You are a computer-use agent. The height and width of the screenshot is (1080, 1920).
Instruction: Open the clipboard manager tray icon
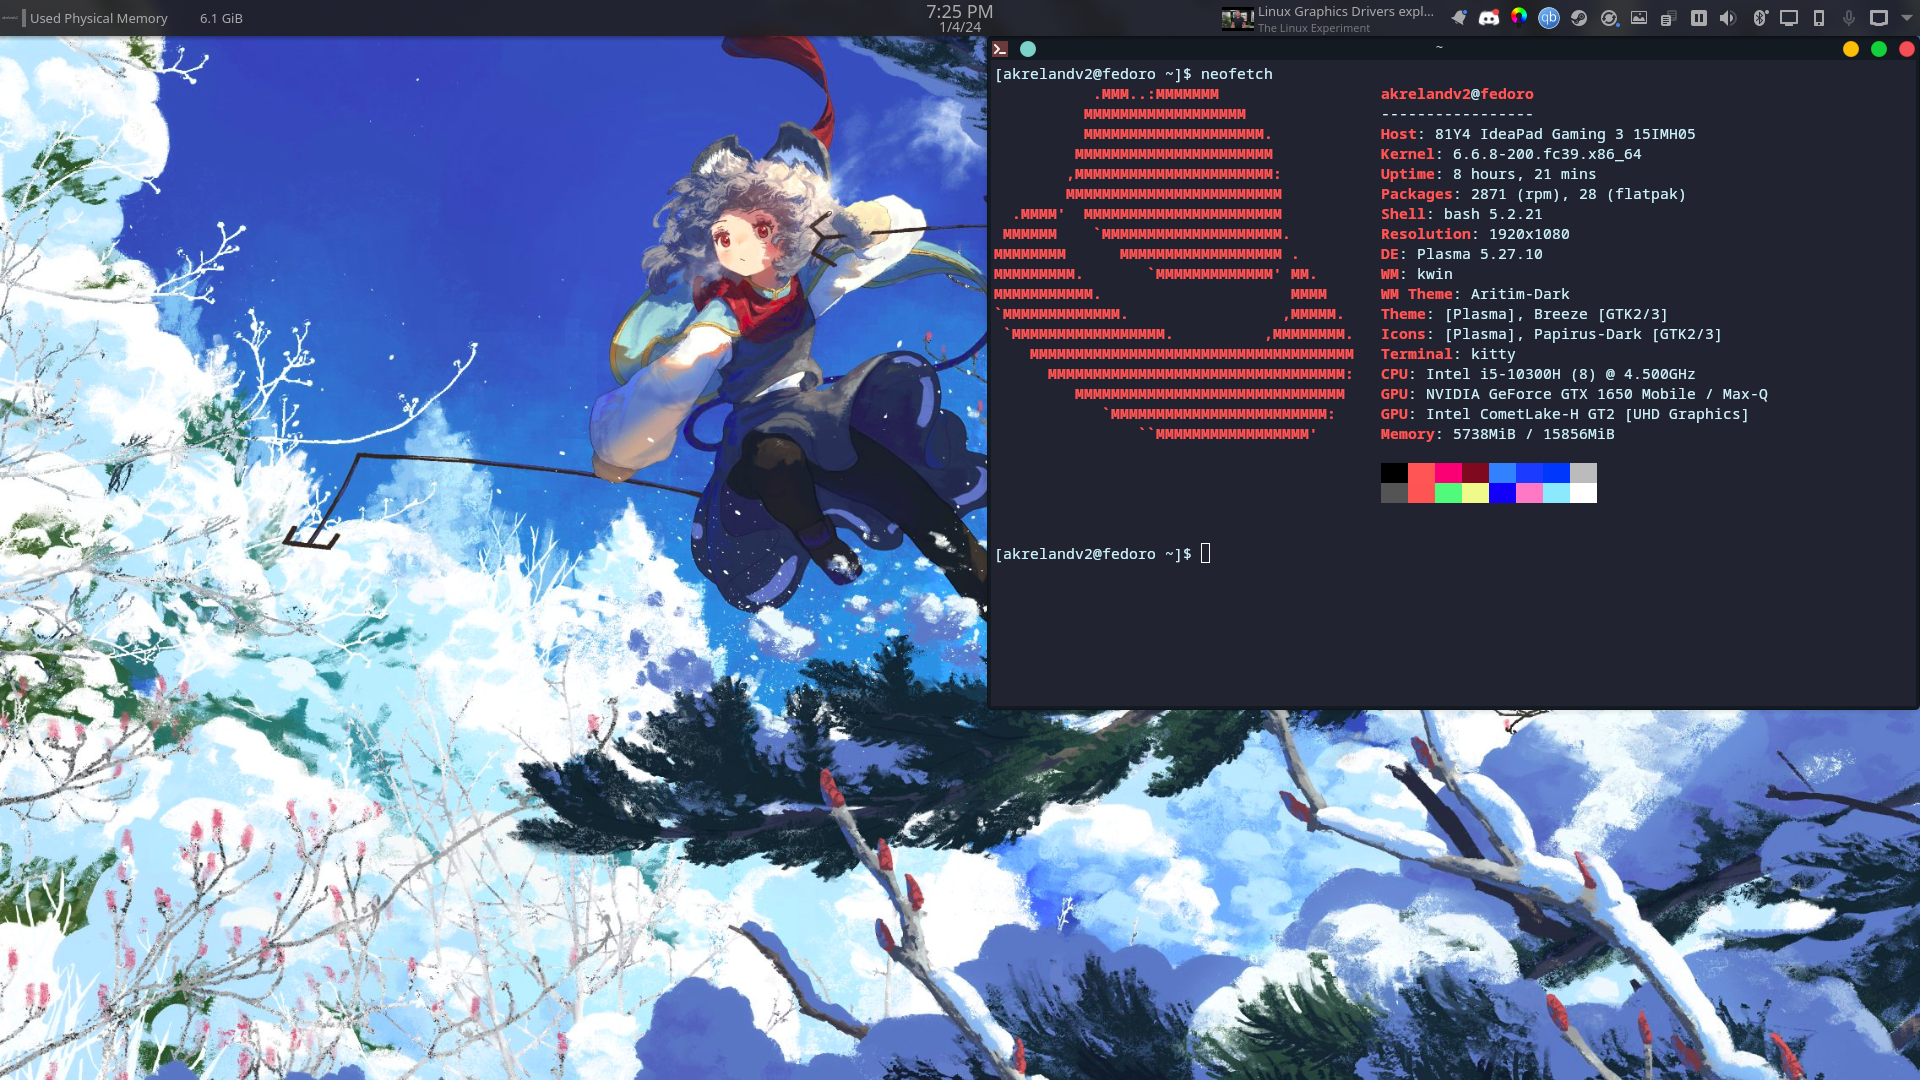click(x=1668, y=18)
